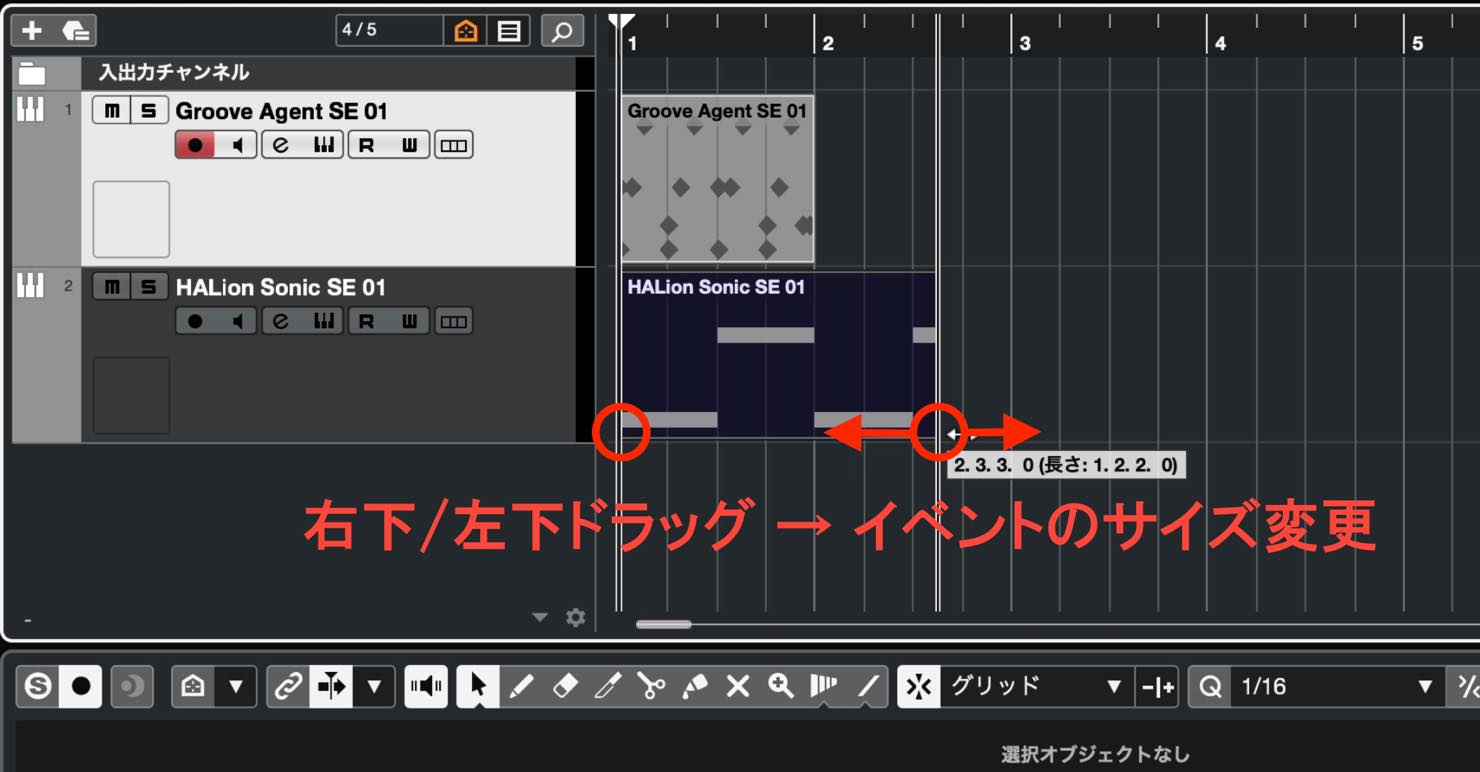Open the track search magnifier
Image resolution: width=1480 pixels, height=772 pixels.
[563, 31]
